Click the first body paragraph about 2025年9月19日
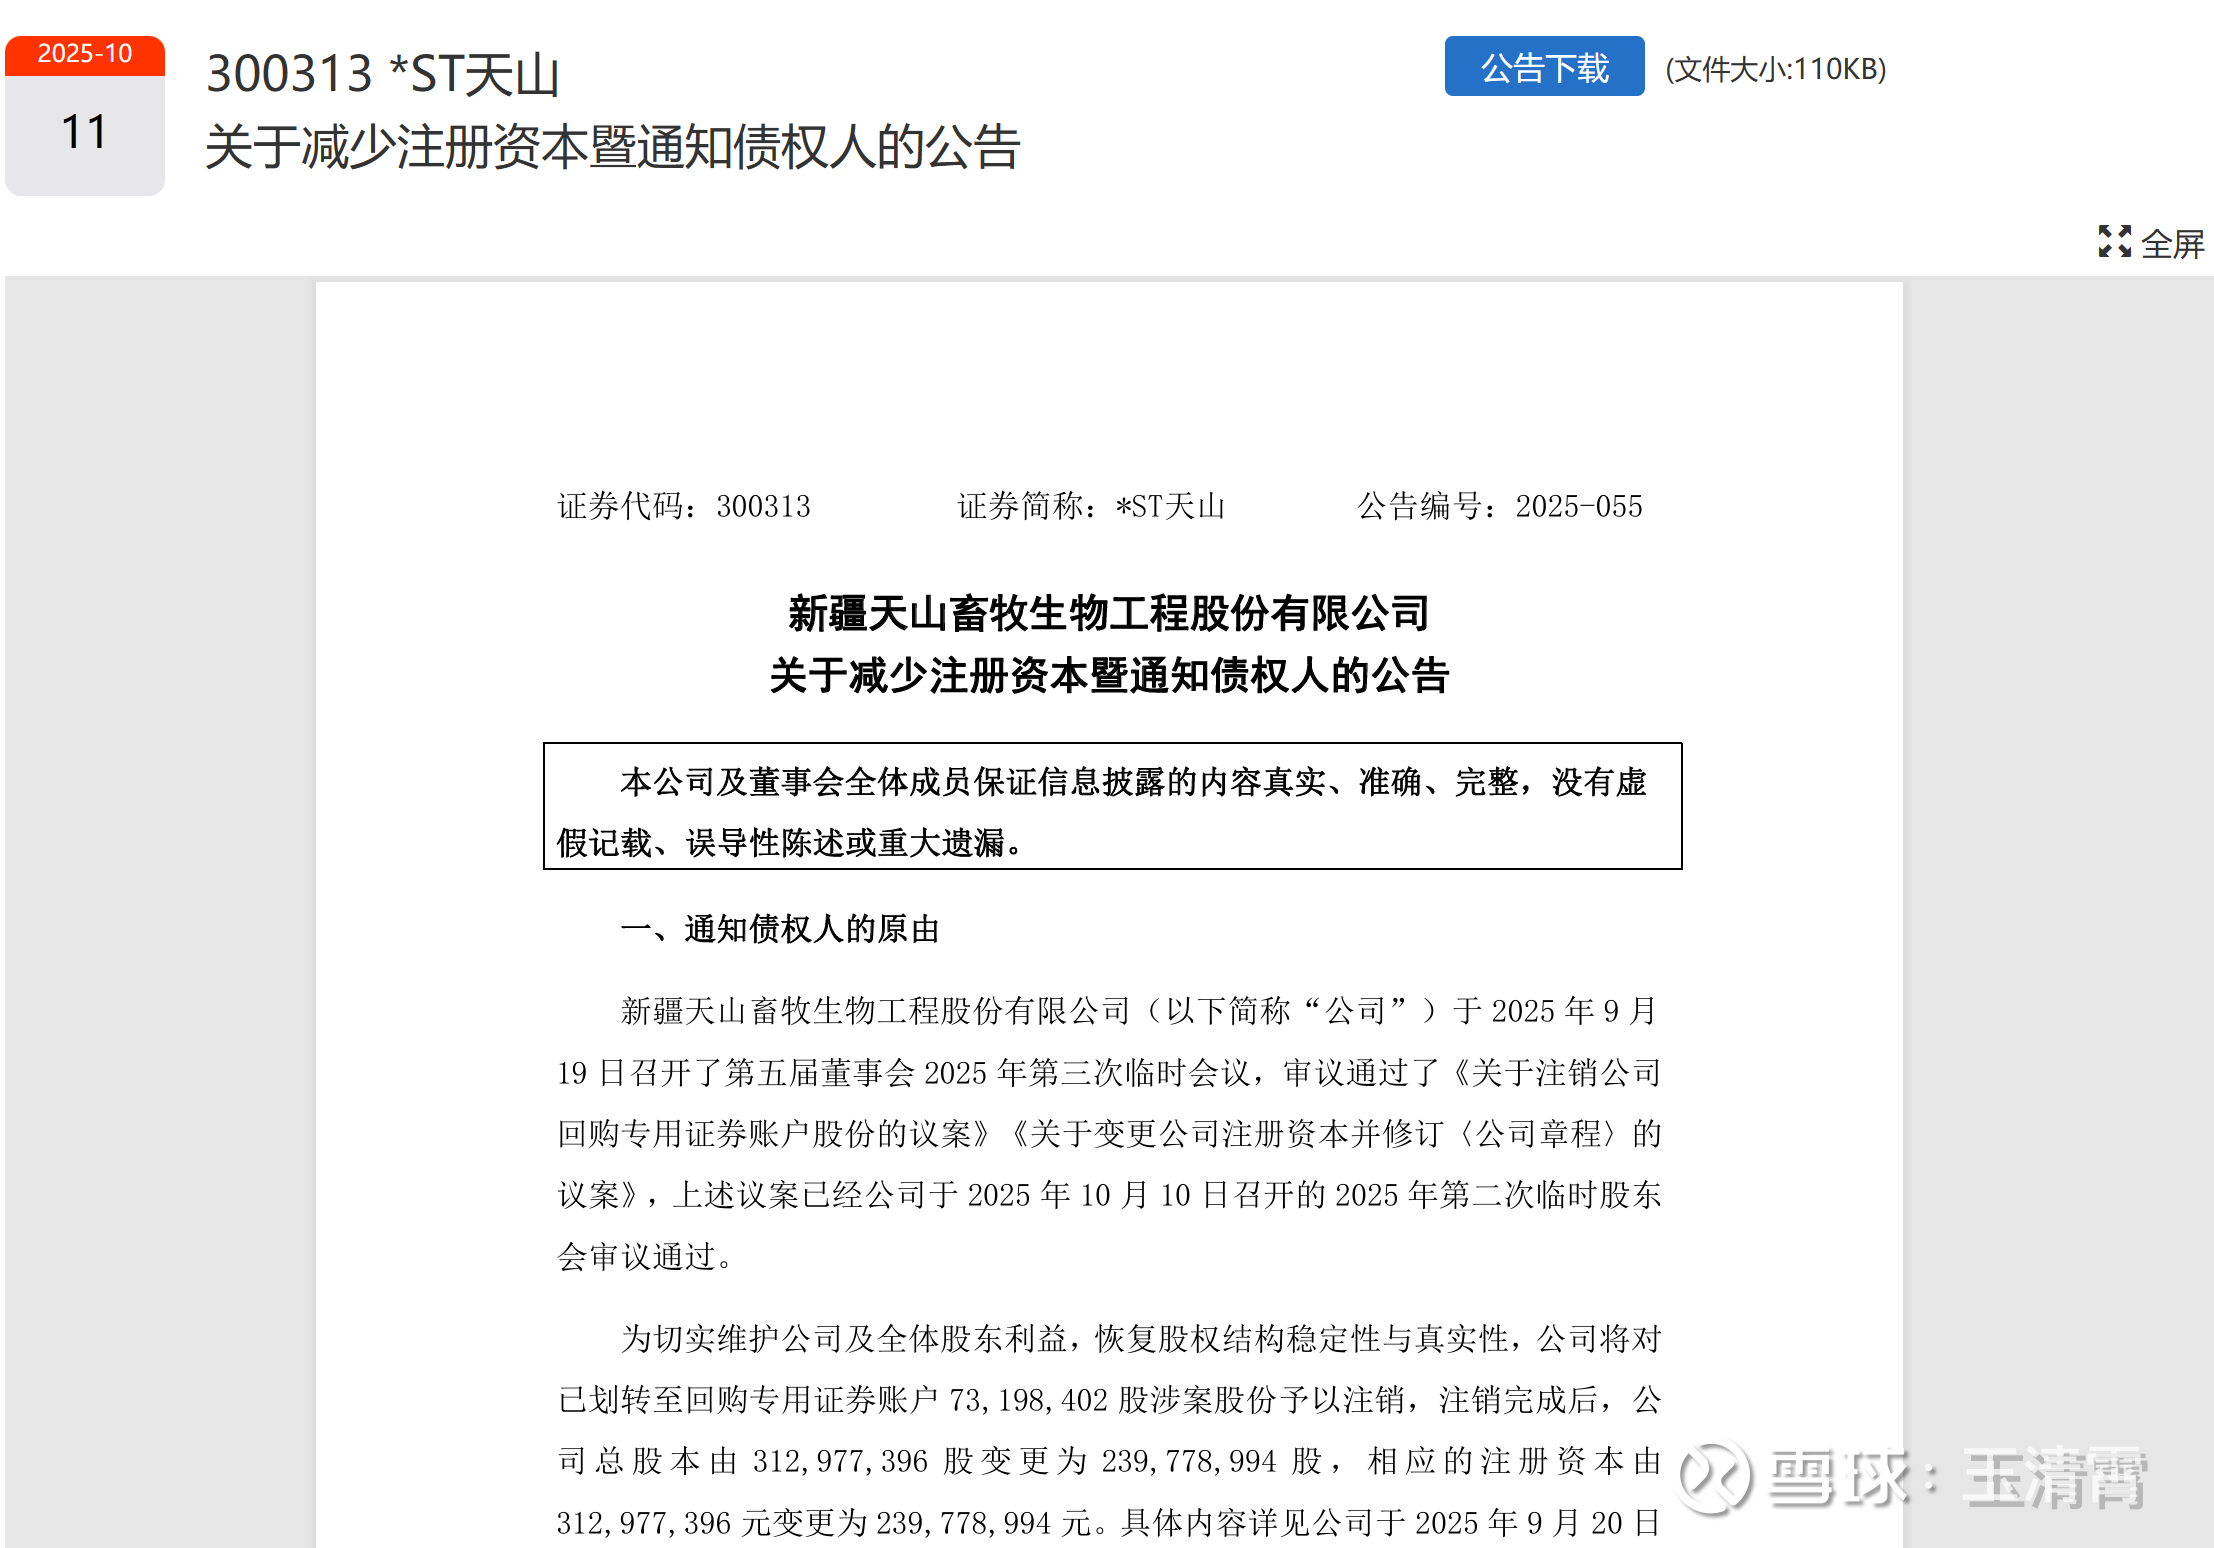This screenshot has width=2214, height=1548. [1109, 1133]
